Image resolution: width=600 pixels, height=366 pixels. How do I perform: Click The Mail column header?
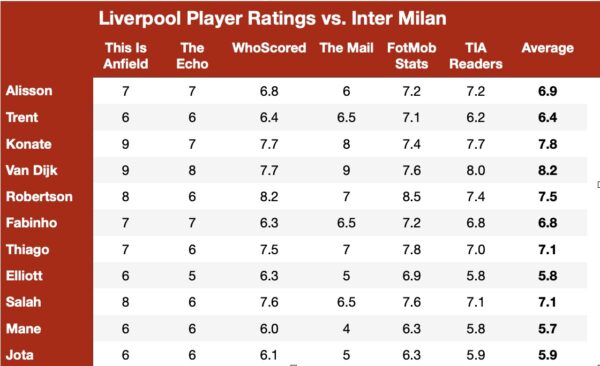coord(346,48)
